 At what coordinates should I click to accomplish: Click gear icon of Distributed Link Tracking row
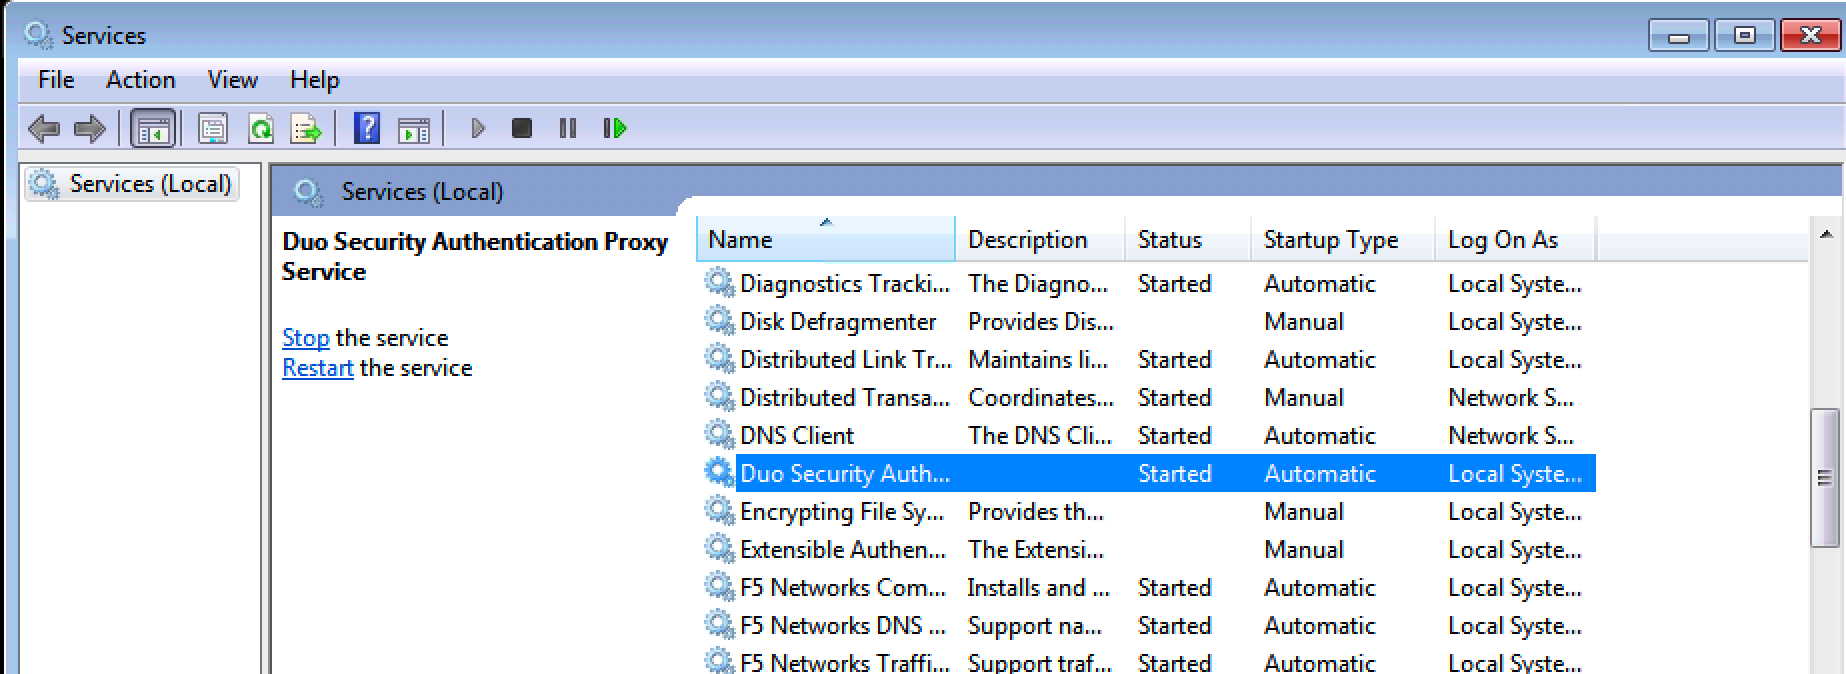click(x=719, y=359)
